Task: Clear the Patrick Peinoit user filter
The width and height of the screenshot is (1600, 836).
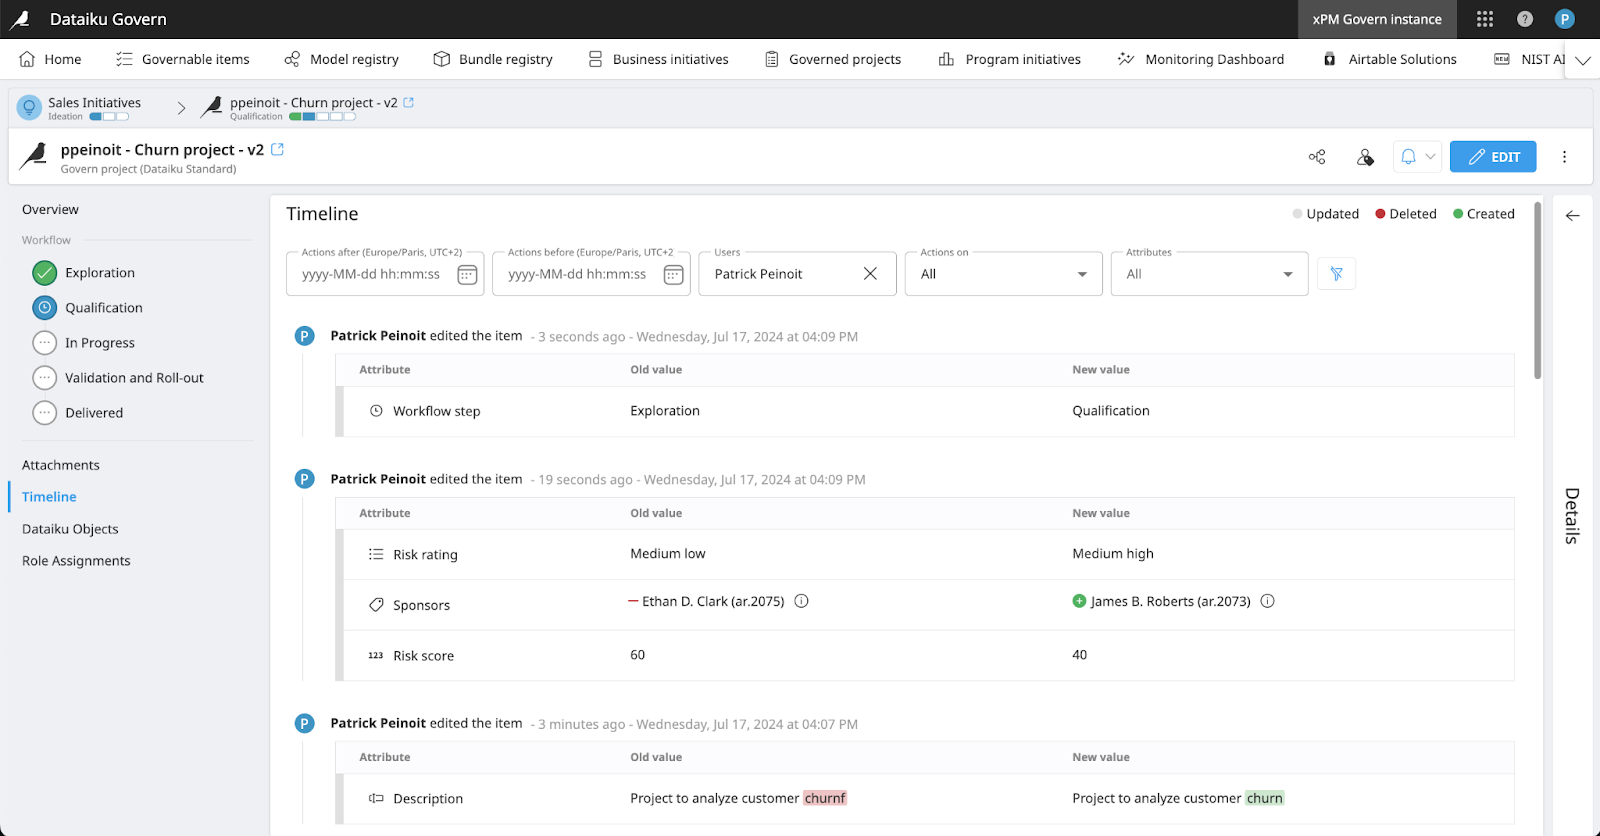Action: click(x=870, y=274)
